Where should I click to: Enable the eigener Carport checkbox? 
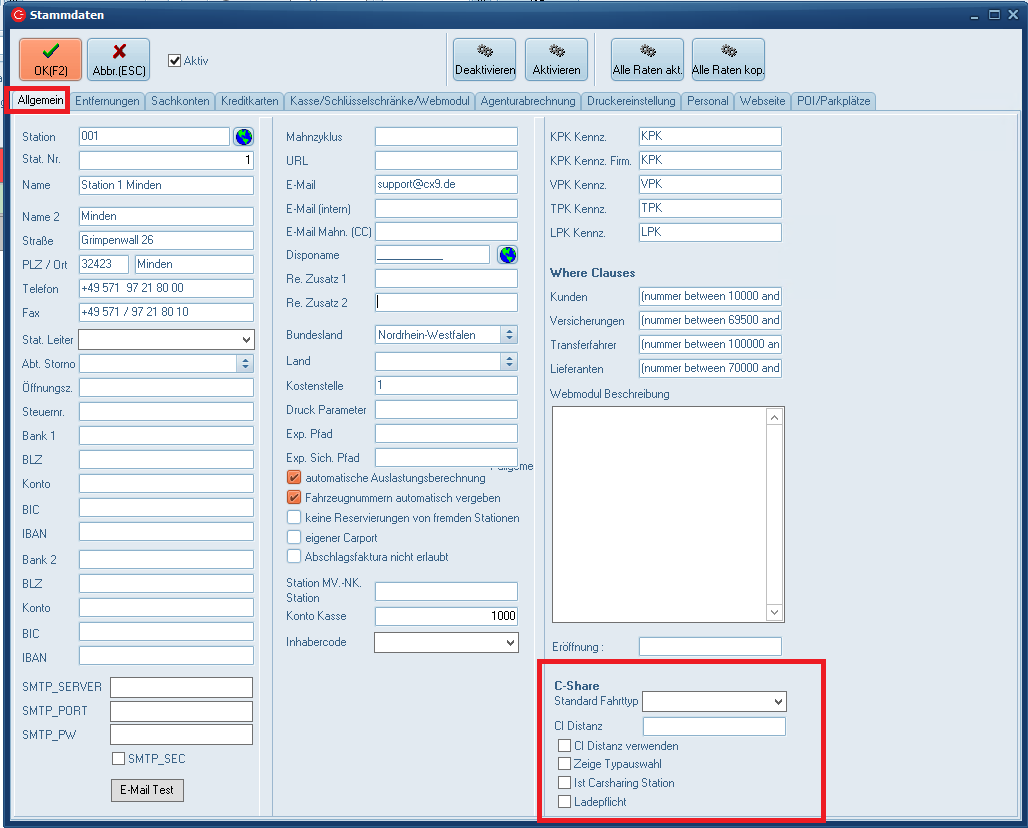(294, 537)
